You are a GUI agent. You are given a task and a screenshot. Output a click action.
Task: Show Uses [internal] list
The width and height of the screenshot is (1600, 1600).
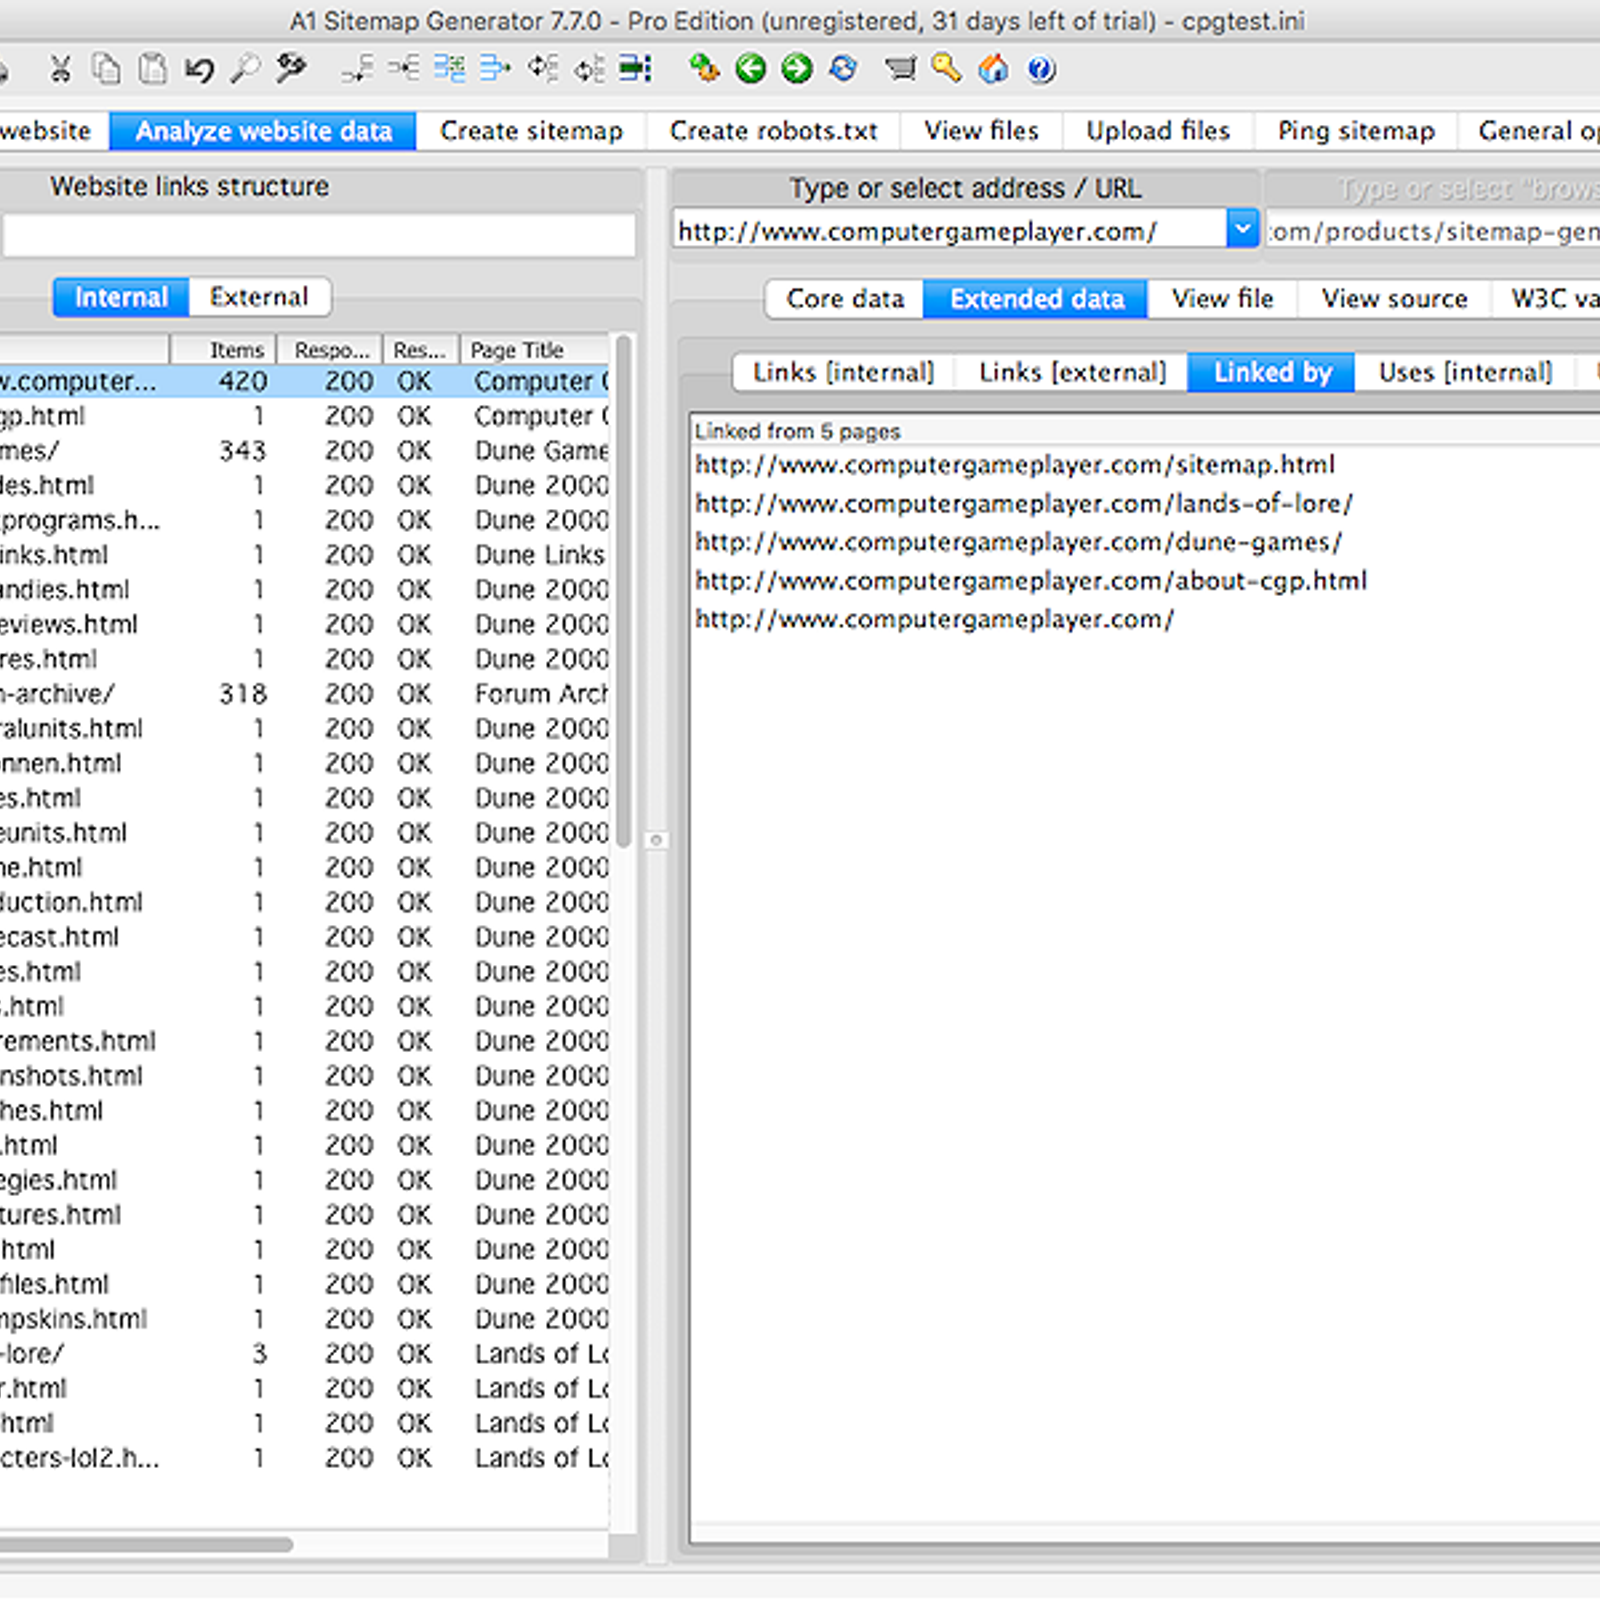[x=1465, y=372]
